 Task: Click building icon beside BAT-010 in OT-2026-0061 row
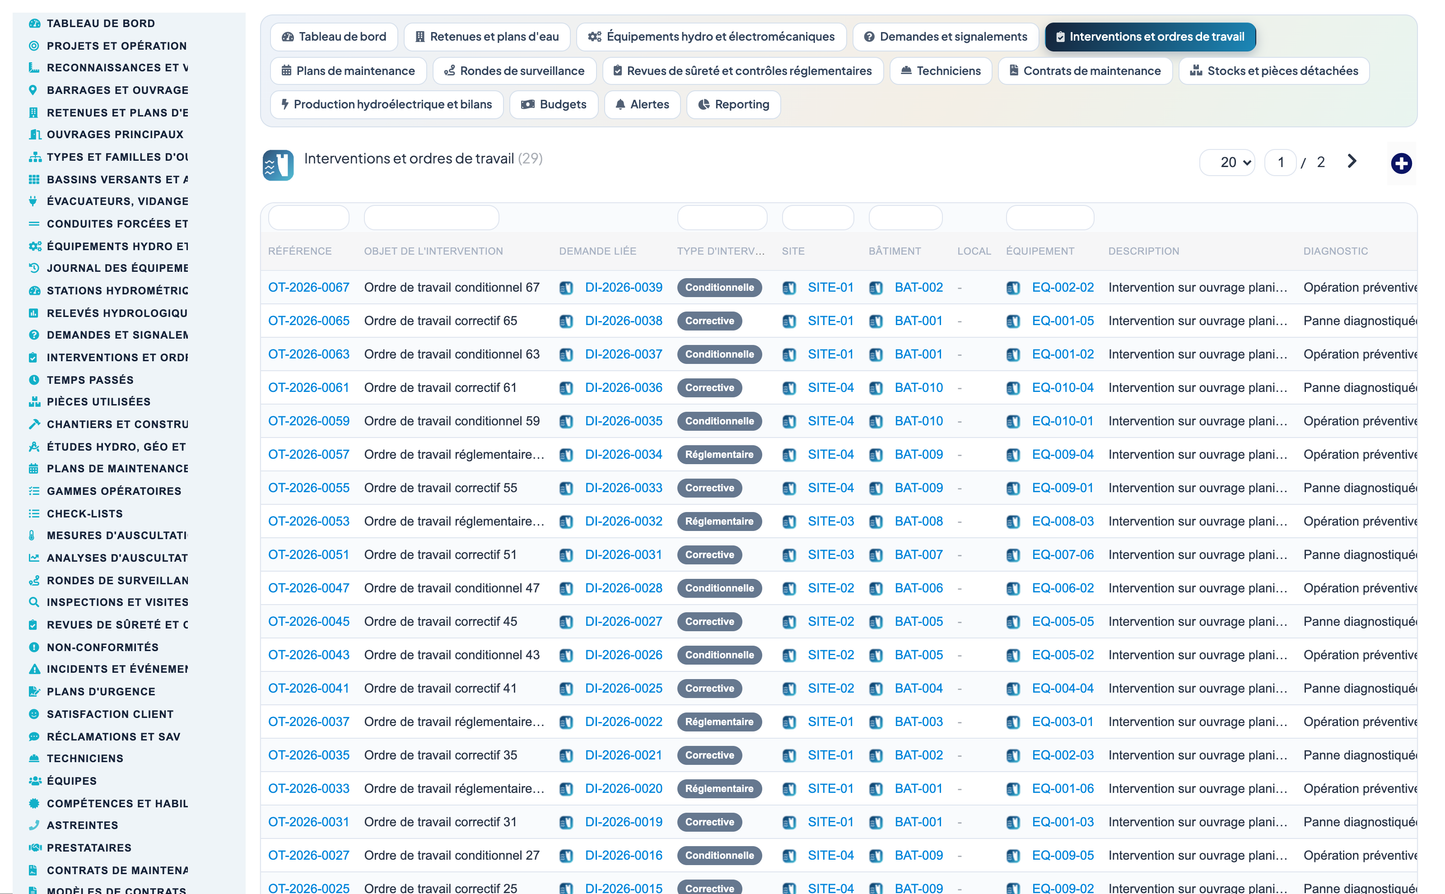(876, 388)
